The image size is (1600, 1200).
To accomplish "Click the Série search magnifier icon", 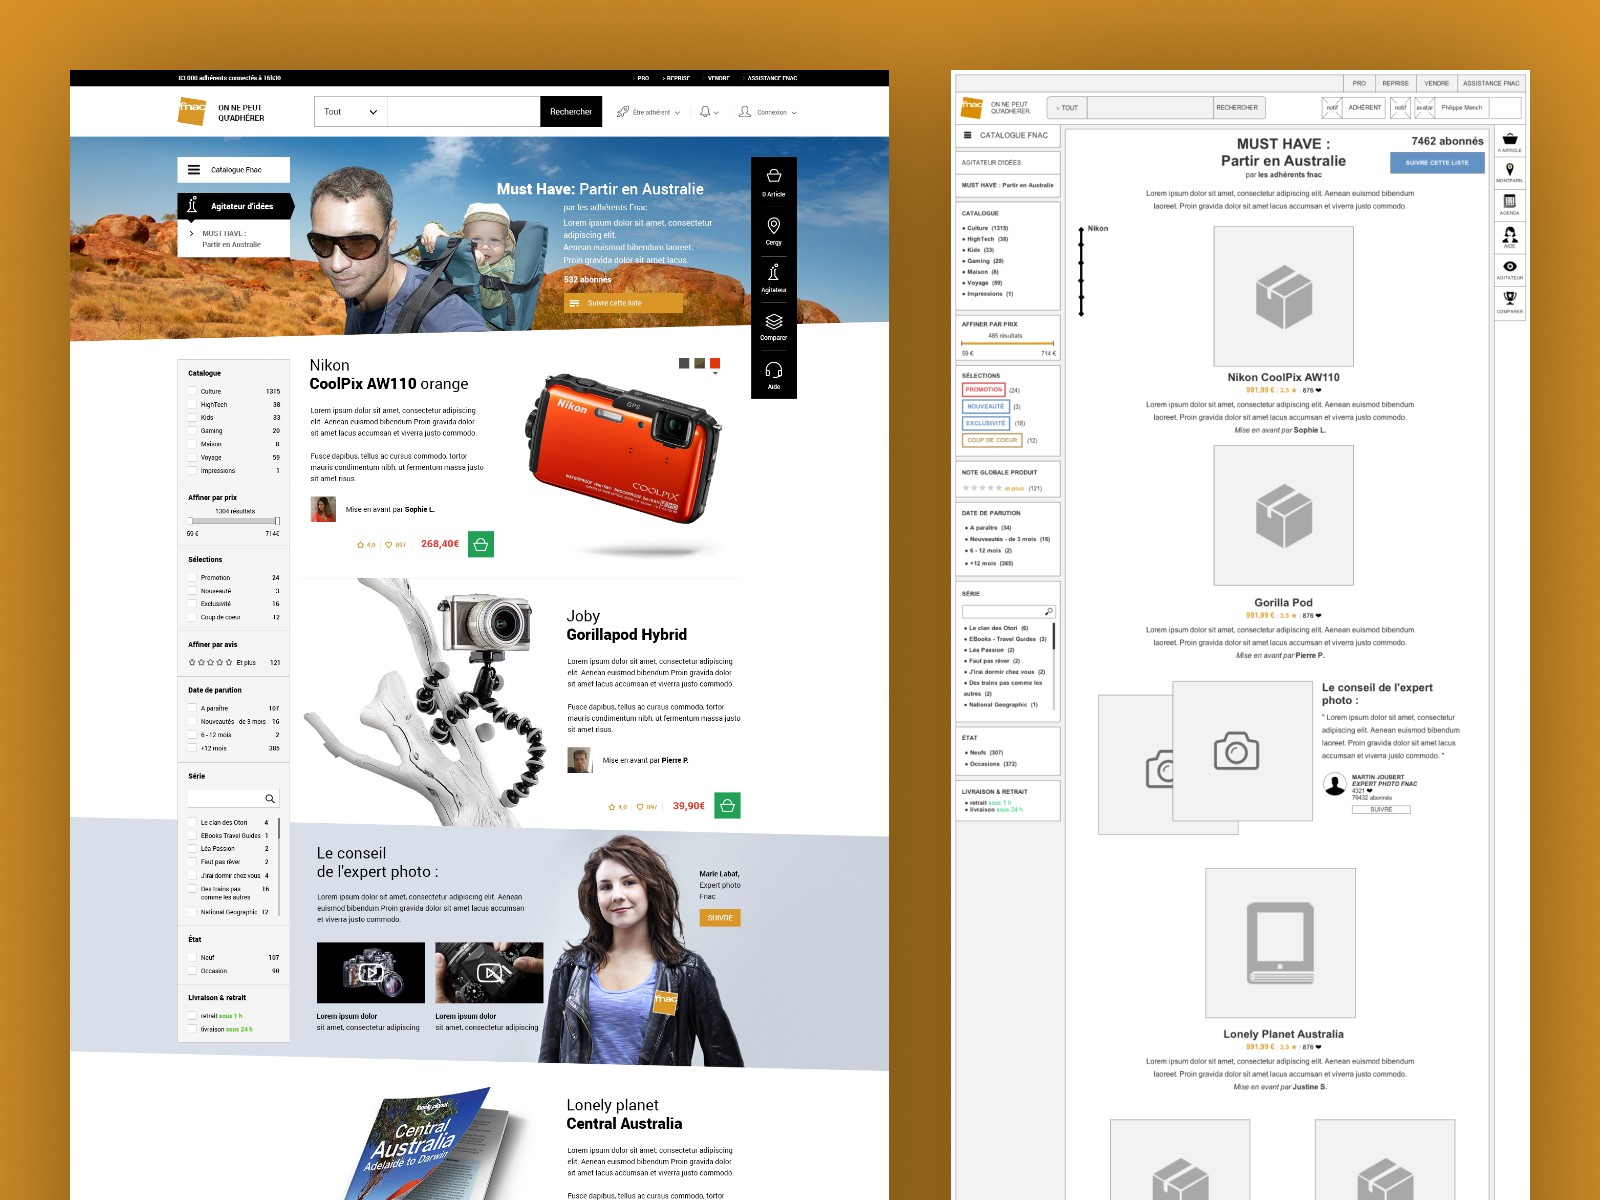I will point(270,798).
